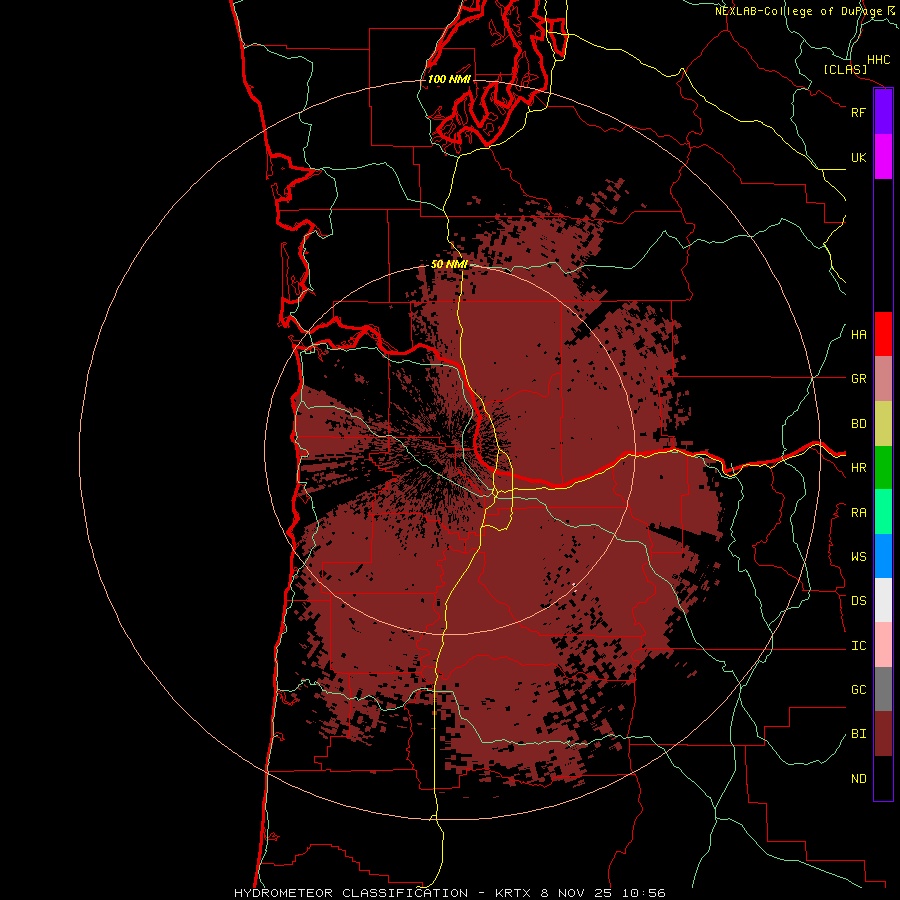900x900 pixels.
Task: Click the 'RA' legend label
Action: (x=858, y=513)
